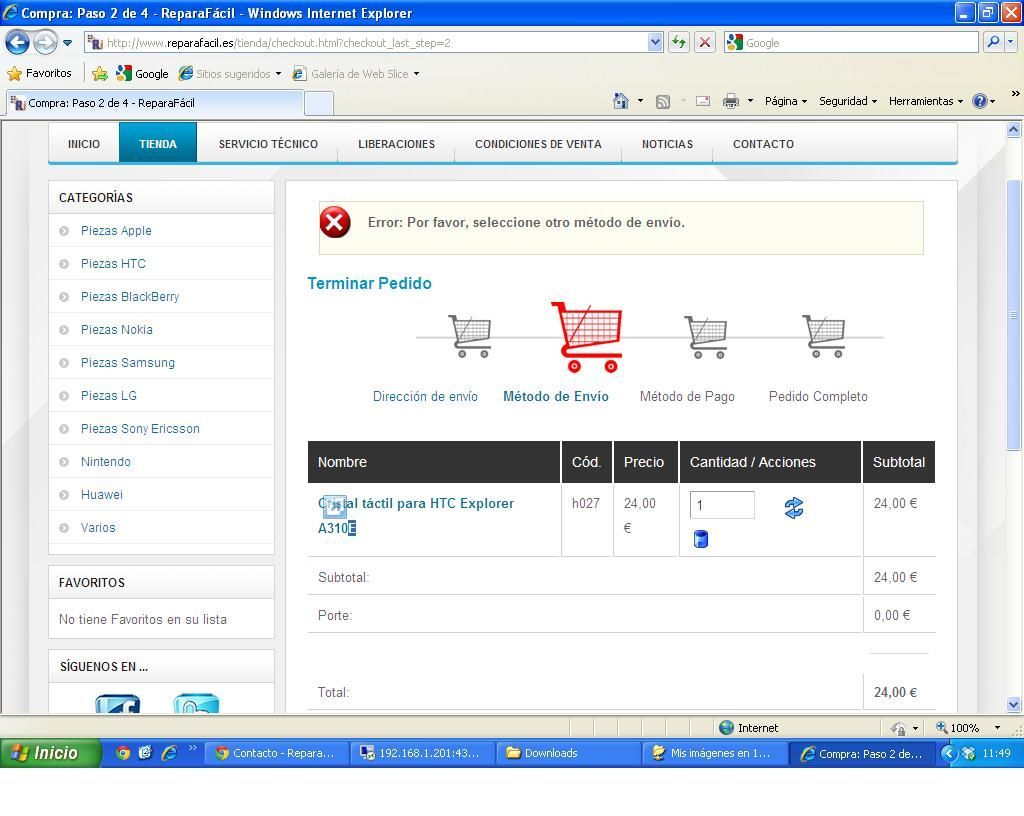Switch to Mis imágenes taskbar window
This screenshot has height=816, width=1024.
coord(714,753)
